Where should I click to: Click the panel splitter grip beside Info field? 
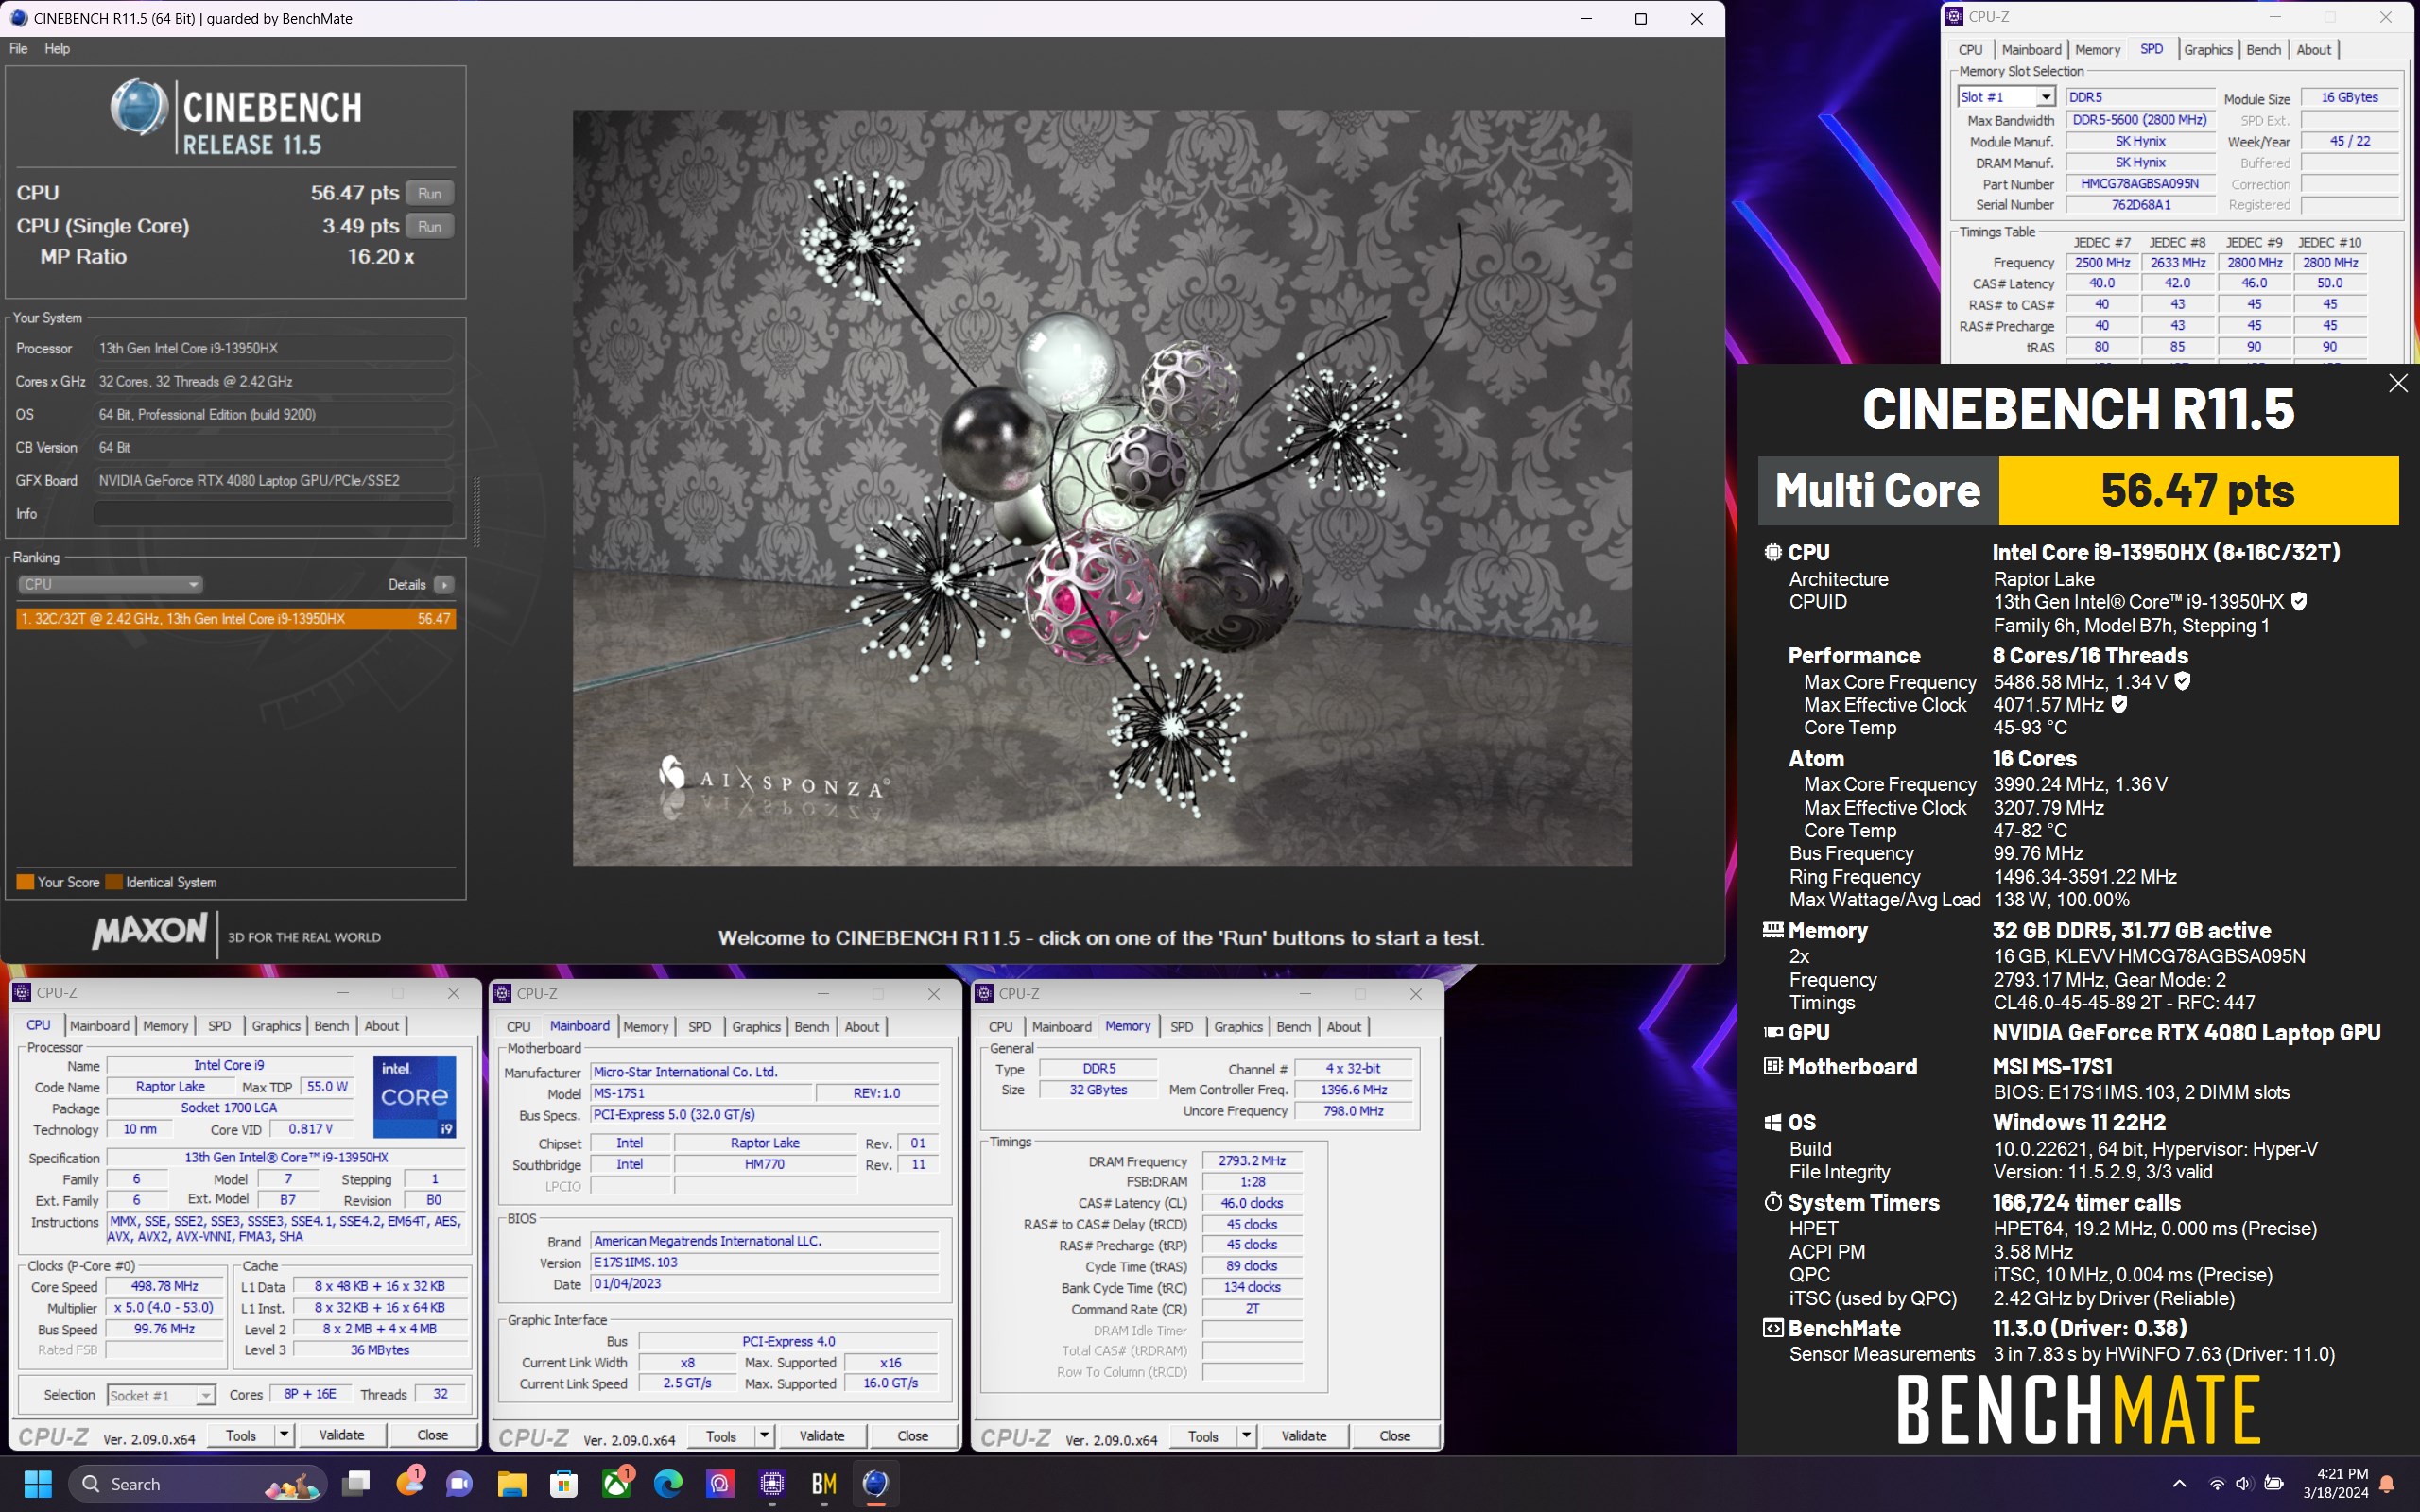pyautogui.click(x=476, y=512)
